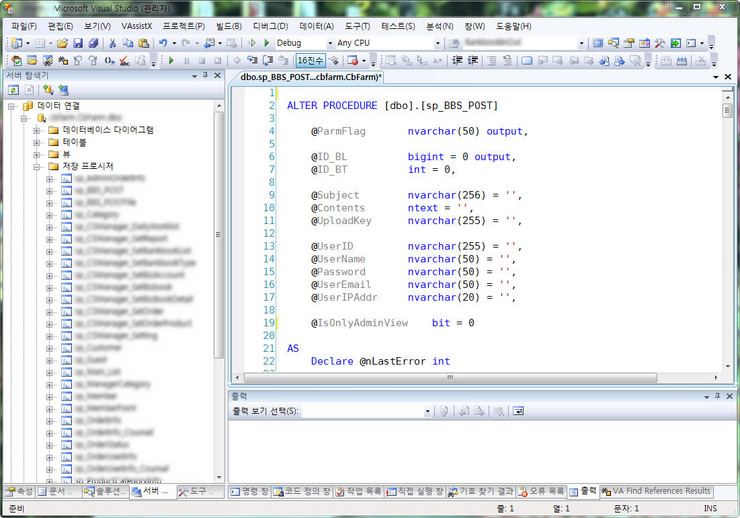Click the VAssistX Find References binoculars icon
This screenshot has width=740, height=518.
63,60
